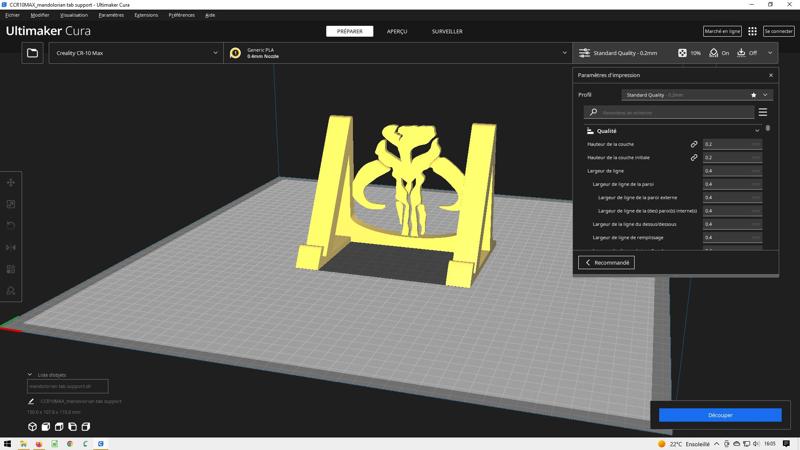This screenshot has width=800, height=450.
Task: Edit the Hauteur de la couche initiale value
Action: click(x=732, y=158)
